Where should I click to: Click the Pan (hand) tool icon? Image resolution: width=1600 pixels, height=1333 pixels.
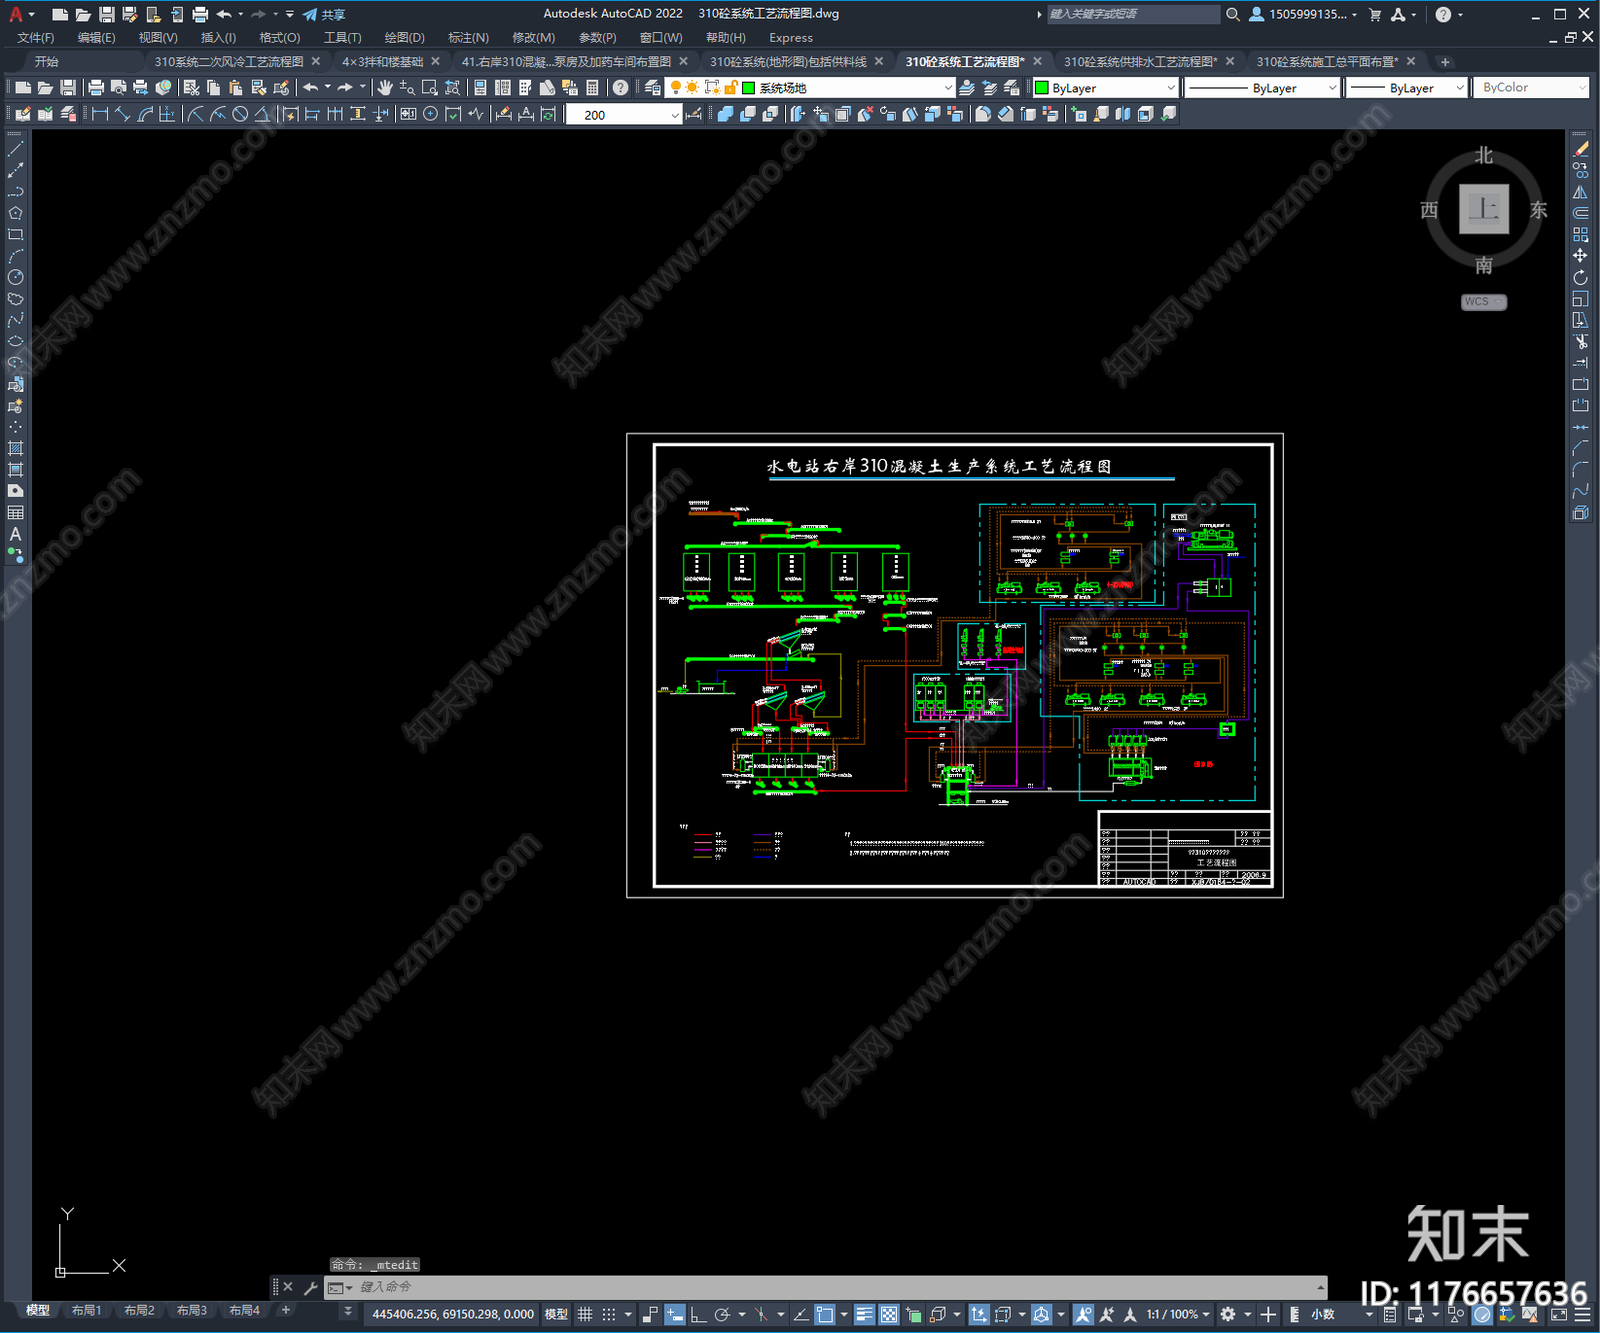tap(385, 88)
